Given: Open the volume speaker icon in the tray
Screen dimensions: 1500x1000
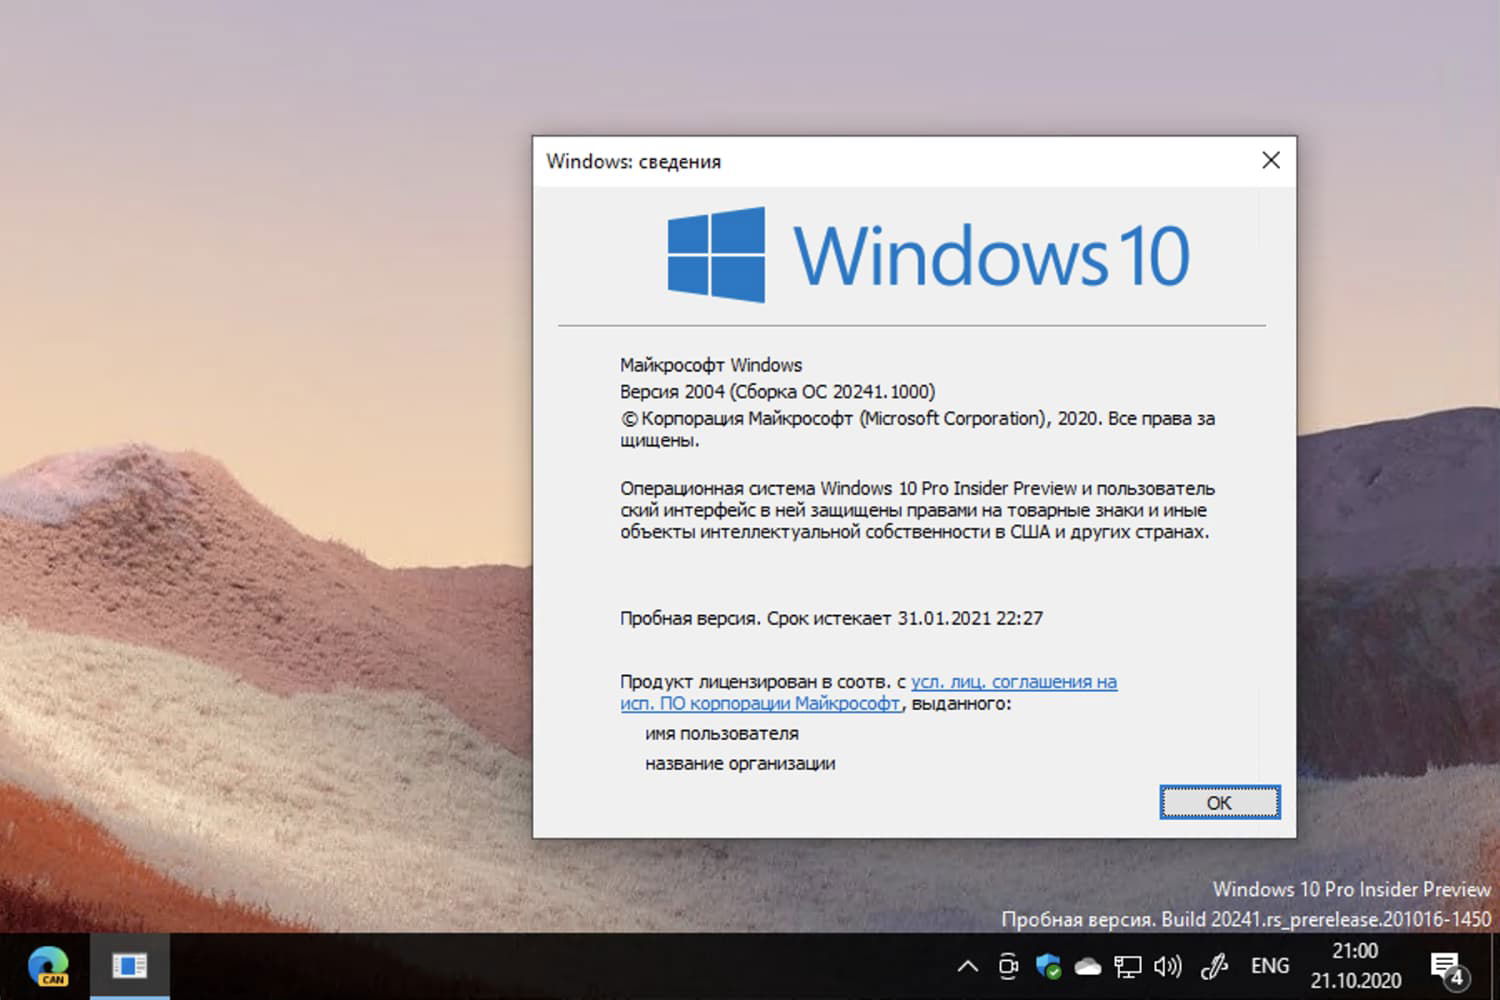Looking at the screenshot, I should click(x=1168, y=965).
